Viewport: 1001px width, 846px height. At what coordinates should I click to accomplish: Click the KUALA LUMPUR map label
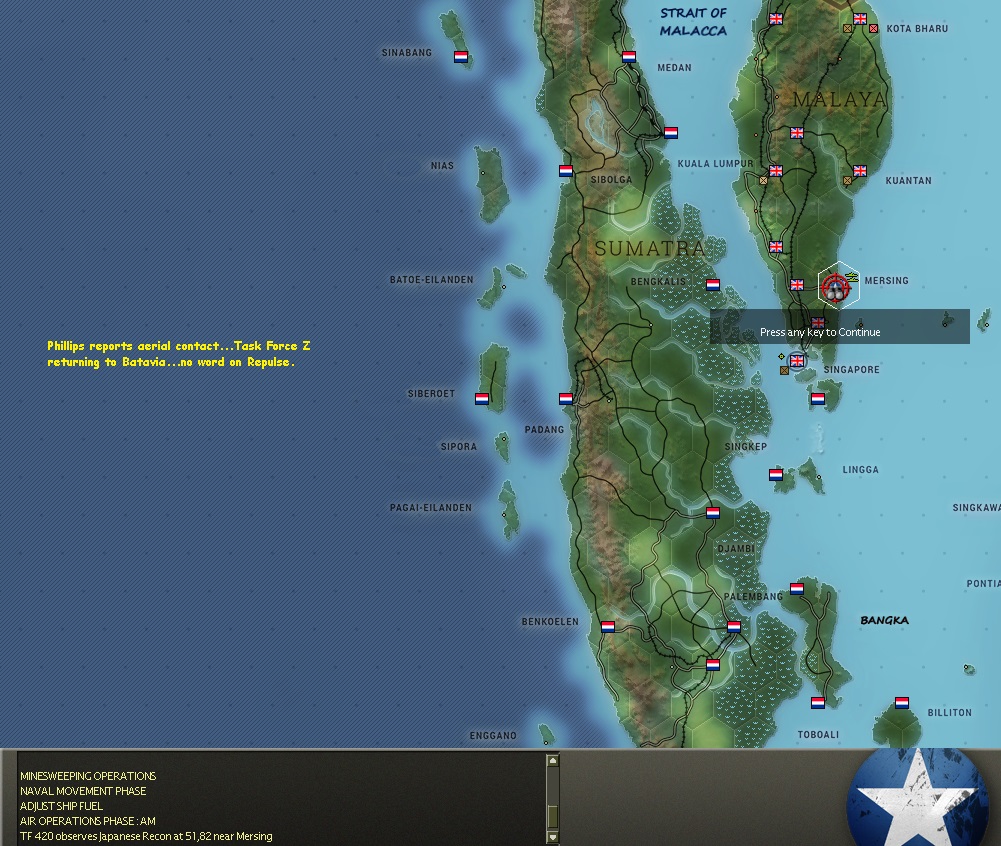(716, 164)
